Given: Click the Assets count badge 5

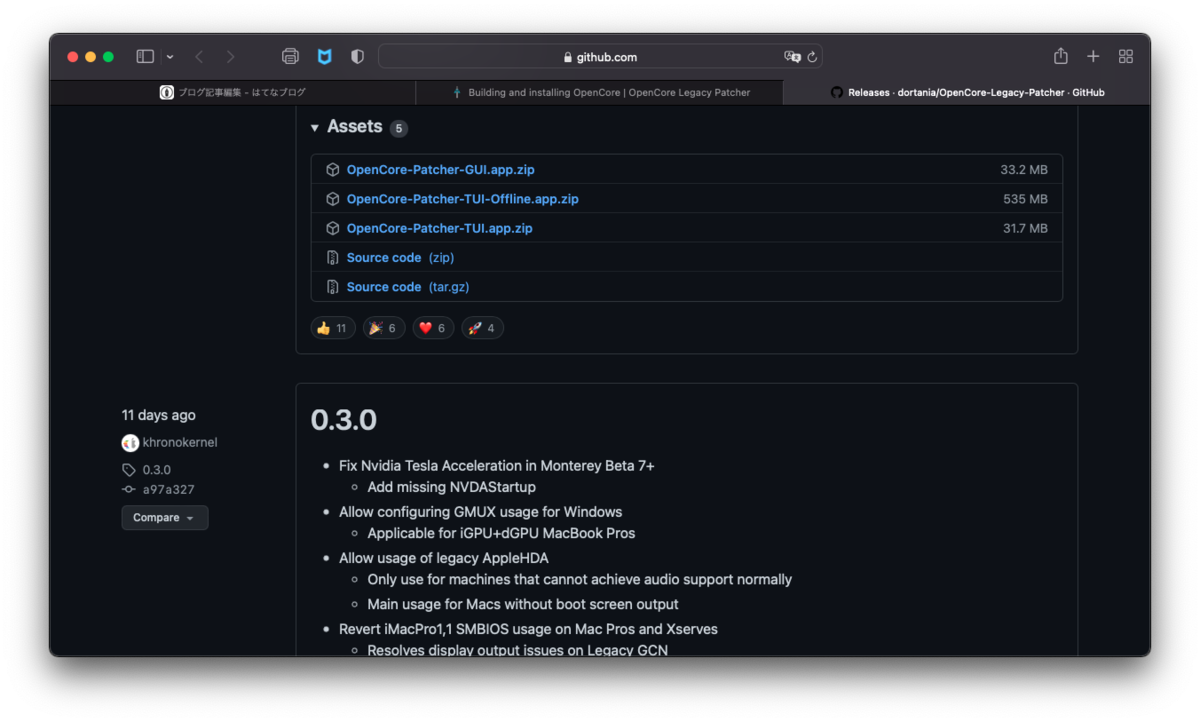Looking at the screenshot, I should (x=399, y=128).
